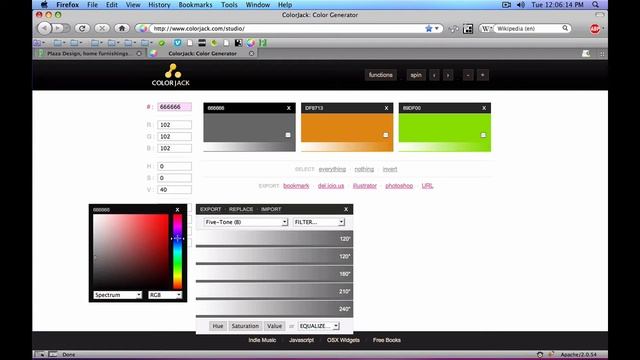Screen dimensions: 640x360
Task: Close the 666666 gray color card
Action: click(x=289, y=108)
